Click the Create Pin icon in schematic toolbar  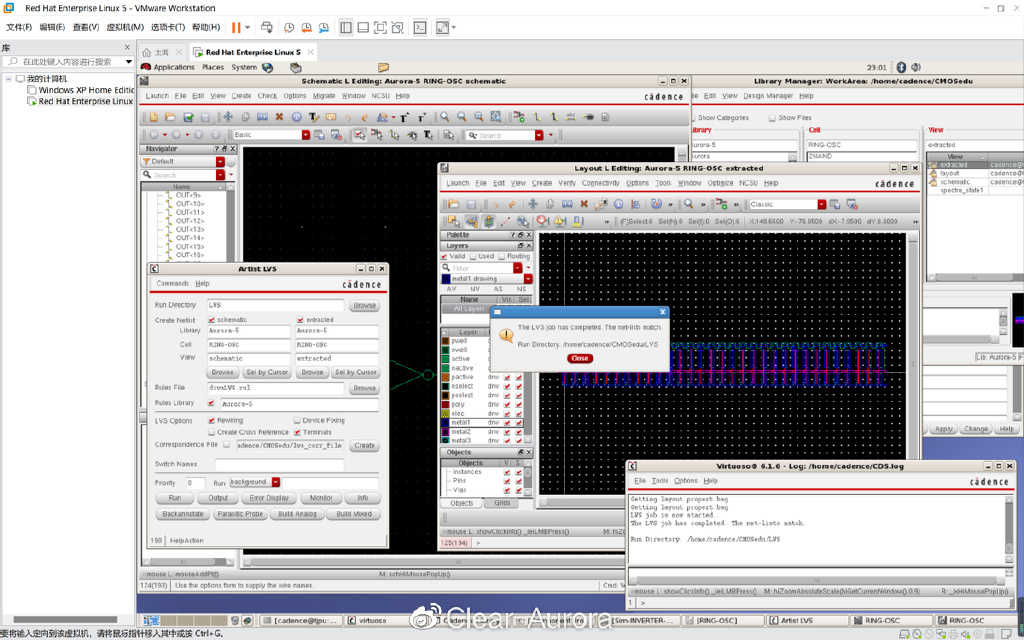pos(588,117)
